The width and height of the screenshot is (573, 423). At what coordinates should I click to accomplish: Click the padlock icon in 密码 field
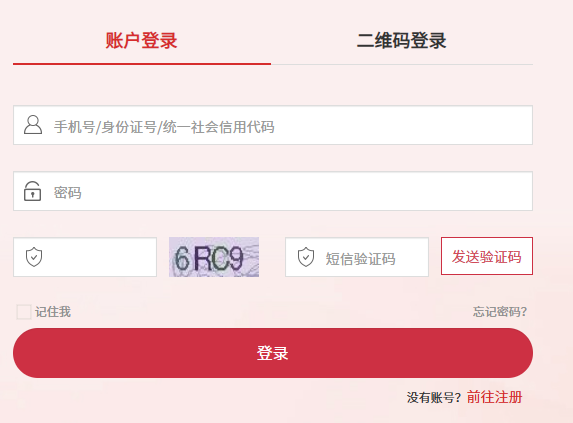click(33, 191)
